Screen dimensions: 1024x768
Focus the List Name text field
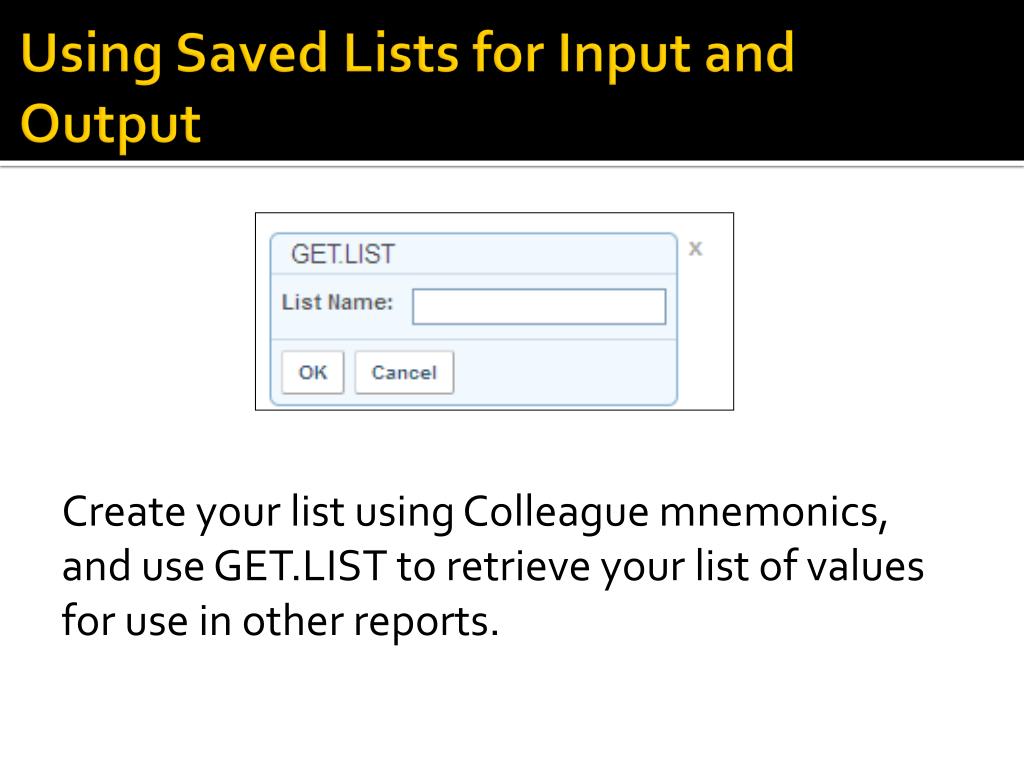click(539, 306)
